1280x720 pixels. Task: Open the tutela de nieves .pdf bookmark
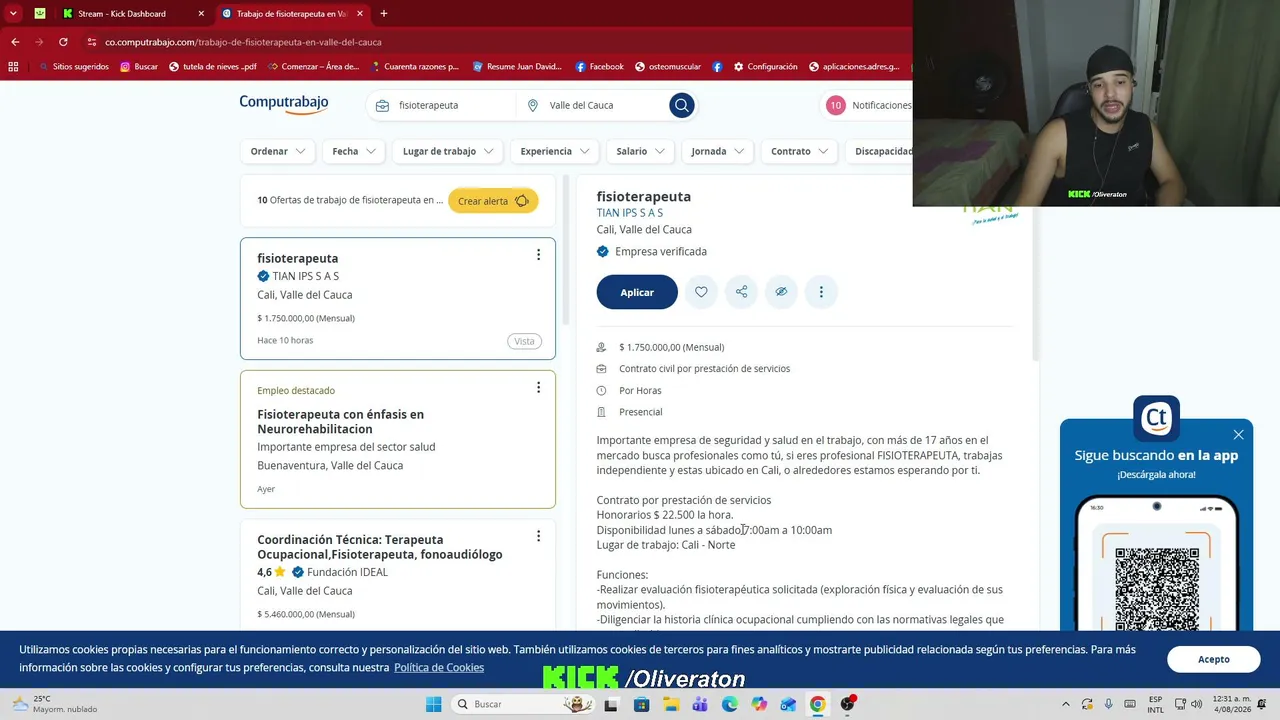212,67
